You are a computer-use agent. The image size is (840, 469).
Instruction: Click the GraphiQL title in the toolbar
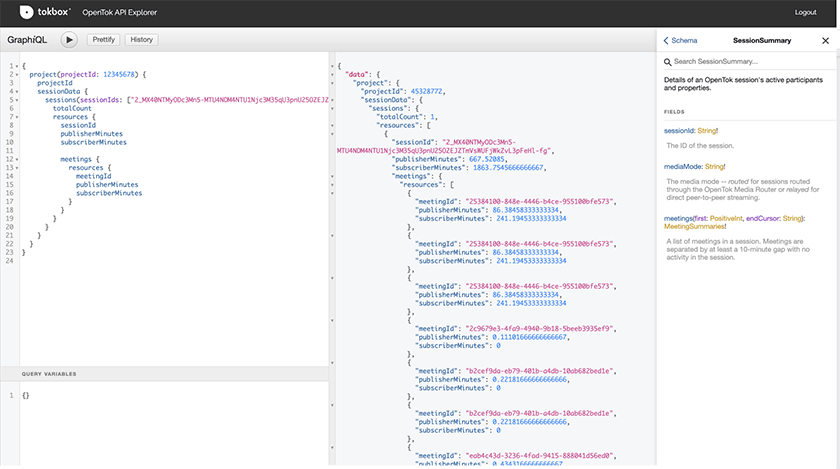(27, 40)
